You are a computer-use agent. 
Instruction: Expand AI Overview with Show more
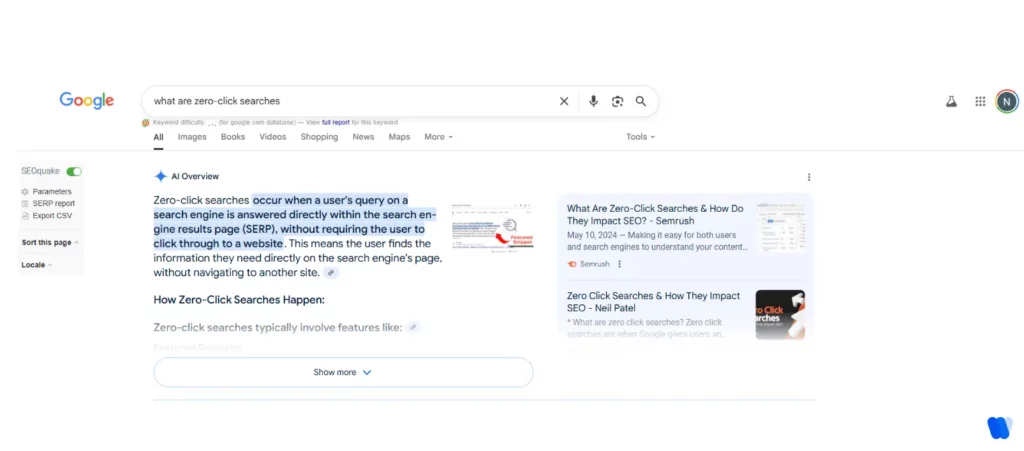pyautogui.click(x=343, y=372)
